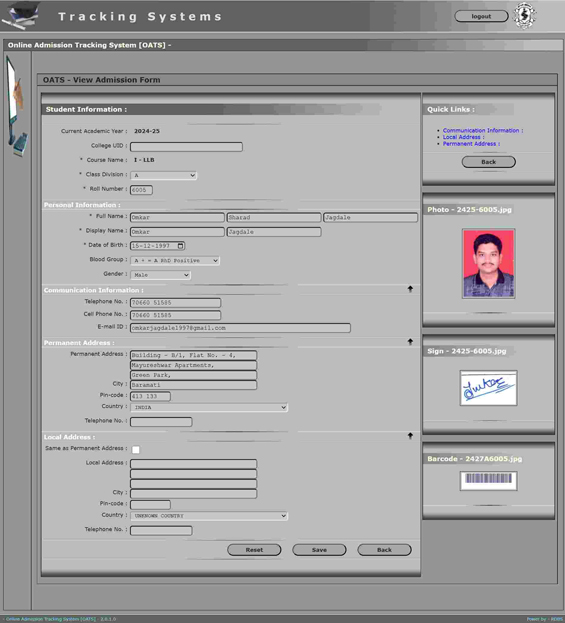Click the computer illustration in left sidebar
Image resolution: width=565 pixels, height=623 pixels.
tap(17, 106)
